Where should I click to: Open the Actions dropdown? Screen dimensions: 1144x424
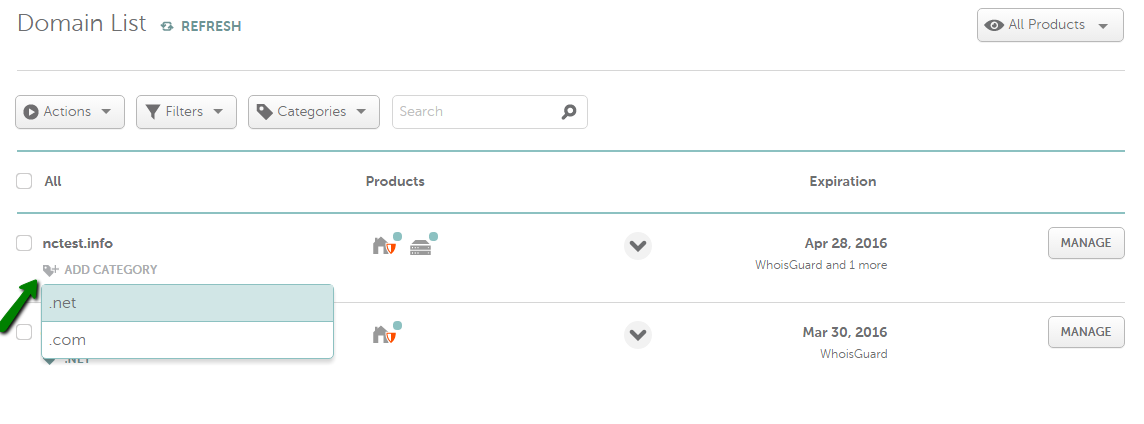click(70, 112)
